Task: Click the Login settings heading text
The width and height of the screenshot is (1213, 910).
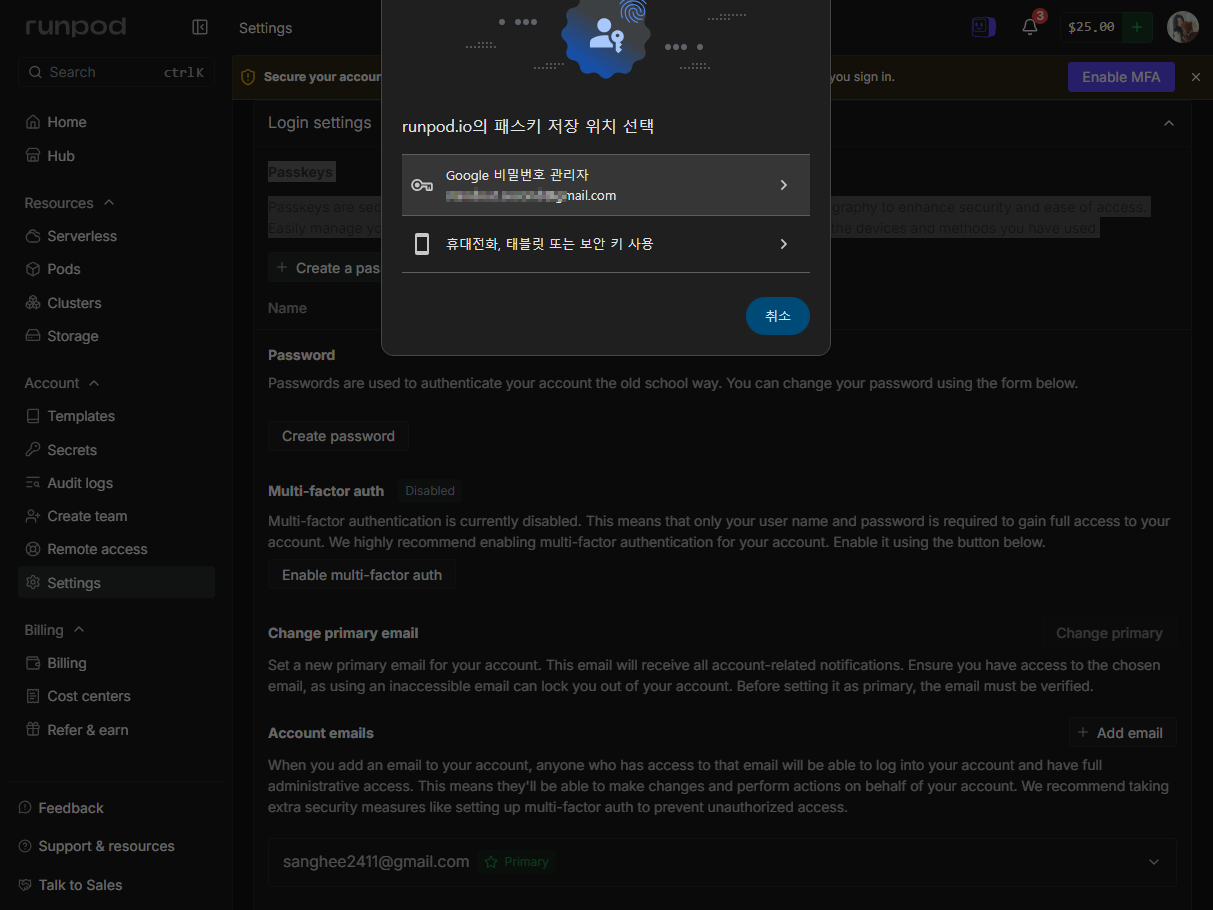Action: click(319, 123)
